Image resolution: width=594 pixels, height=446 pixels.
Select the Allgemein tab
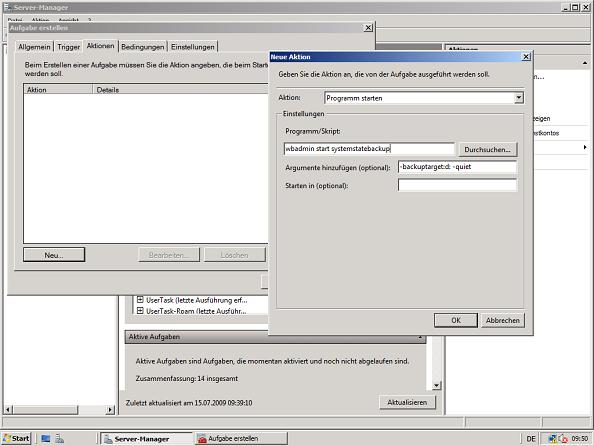[x=34, y=47]
